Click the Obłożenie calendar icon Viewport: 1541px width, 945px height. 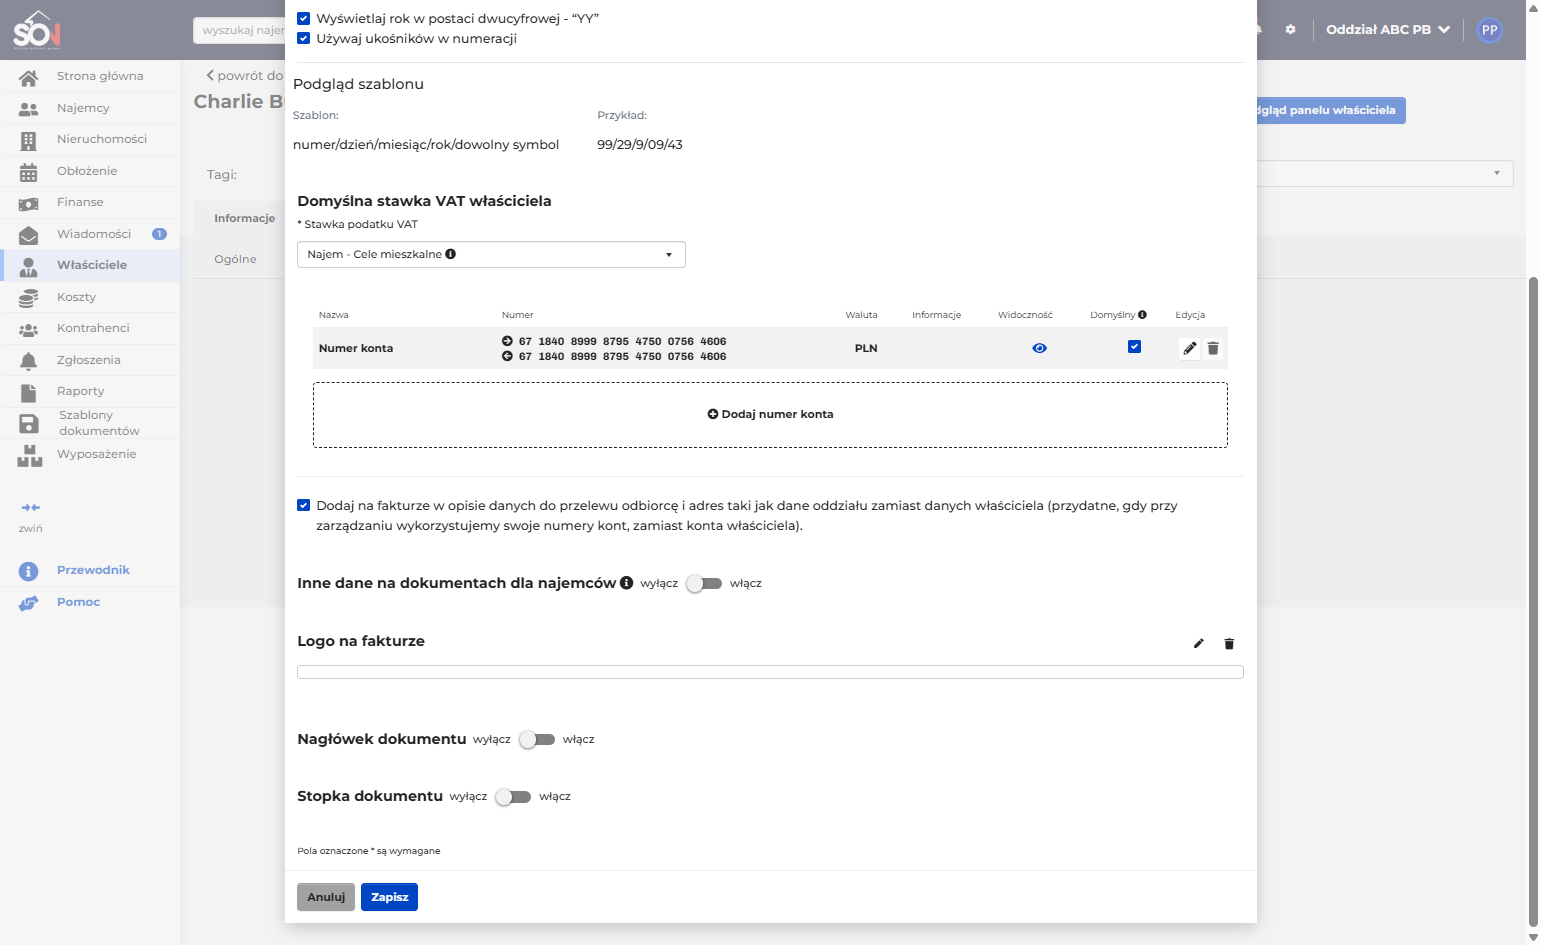[x=28, y=172]
